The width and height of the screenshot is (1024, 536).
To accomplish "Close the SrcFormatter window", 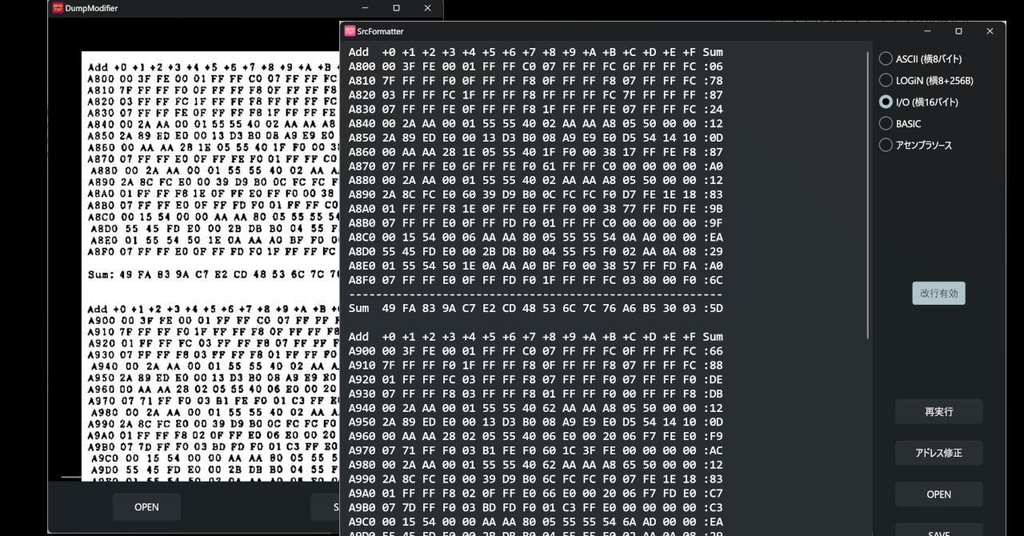I will point(989,31).
